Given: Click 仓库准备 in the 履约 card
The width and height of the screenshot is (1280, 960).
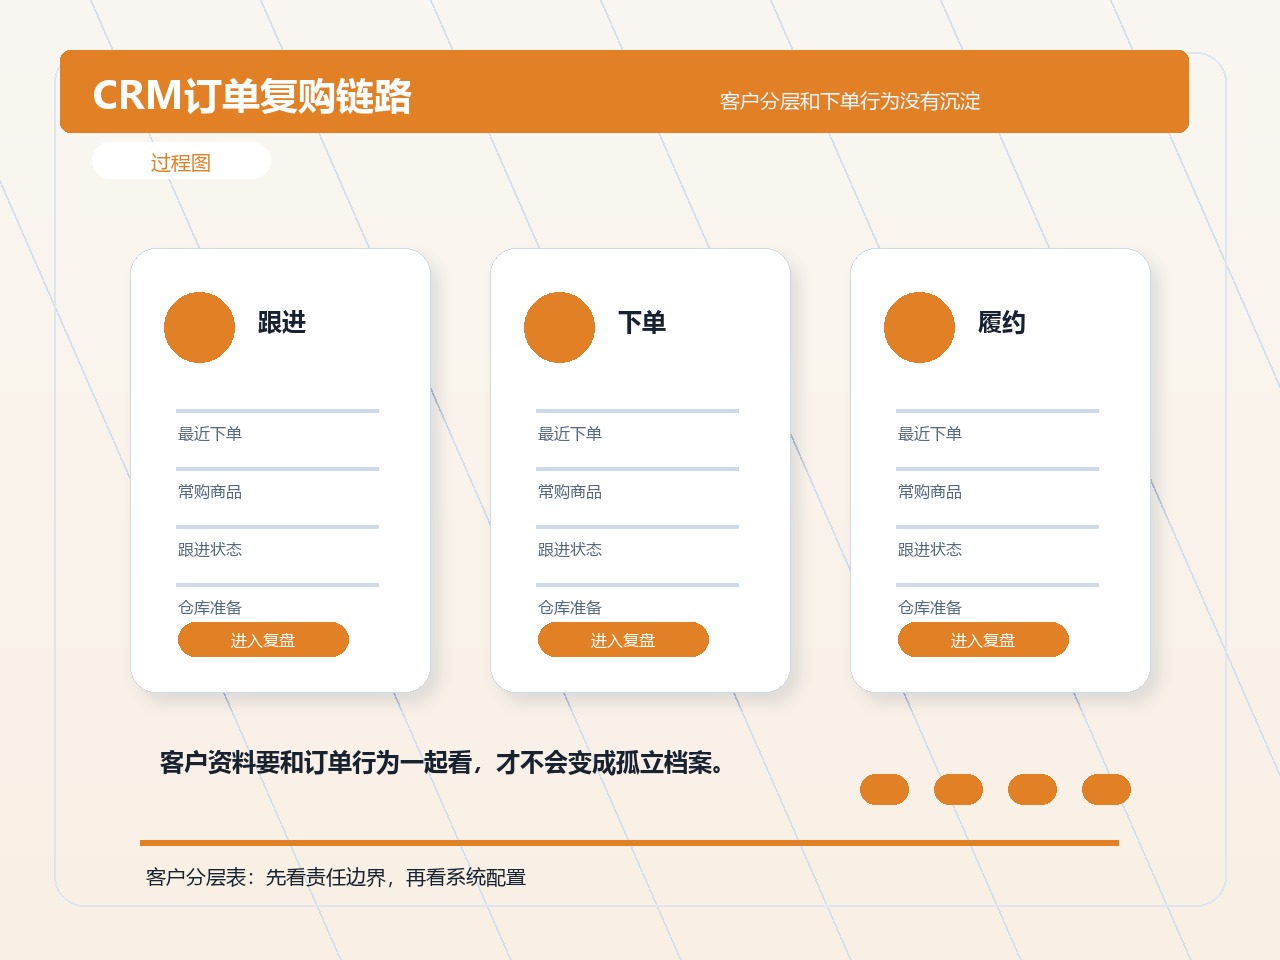Looking at the screenshot, I should click(930, 608).
